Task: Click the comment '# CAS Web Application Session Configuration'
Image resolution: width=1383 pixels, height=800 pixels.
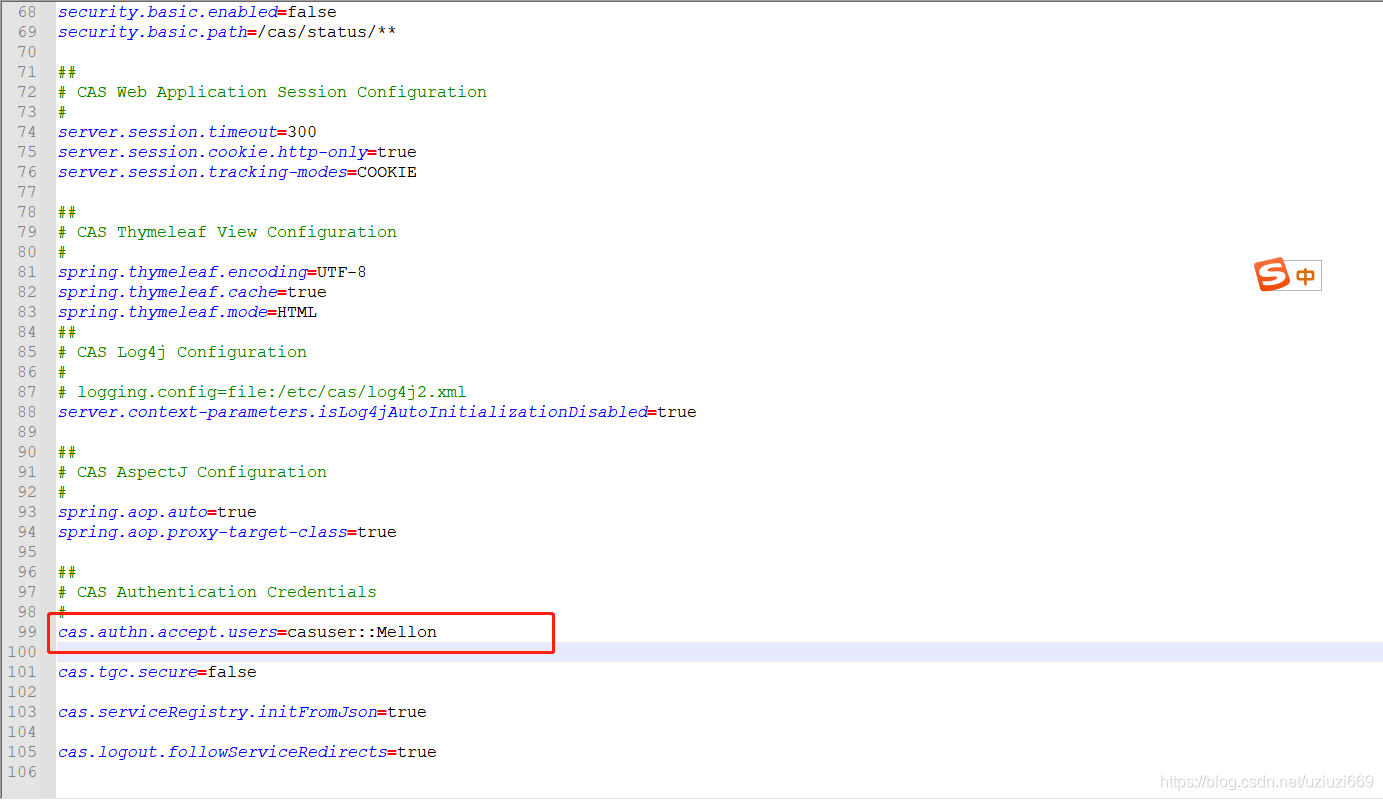Action: click(272, 92)
